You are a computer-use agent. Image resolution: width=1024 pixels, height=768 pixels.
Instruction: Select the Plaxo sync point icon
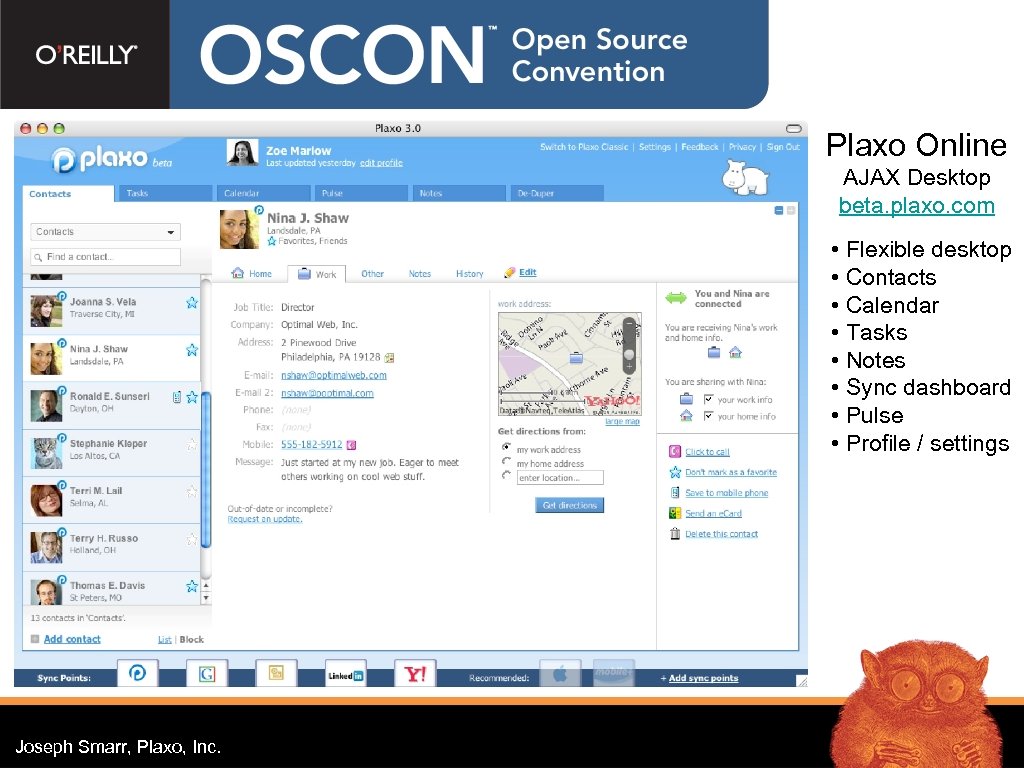coord(137,673)
